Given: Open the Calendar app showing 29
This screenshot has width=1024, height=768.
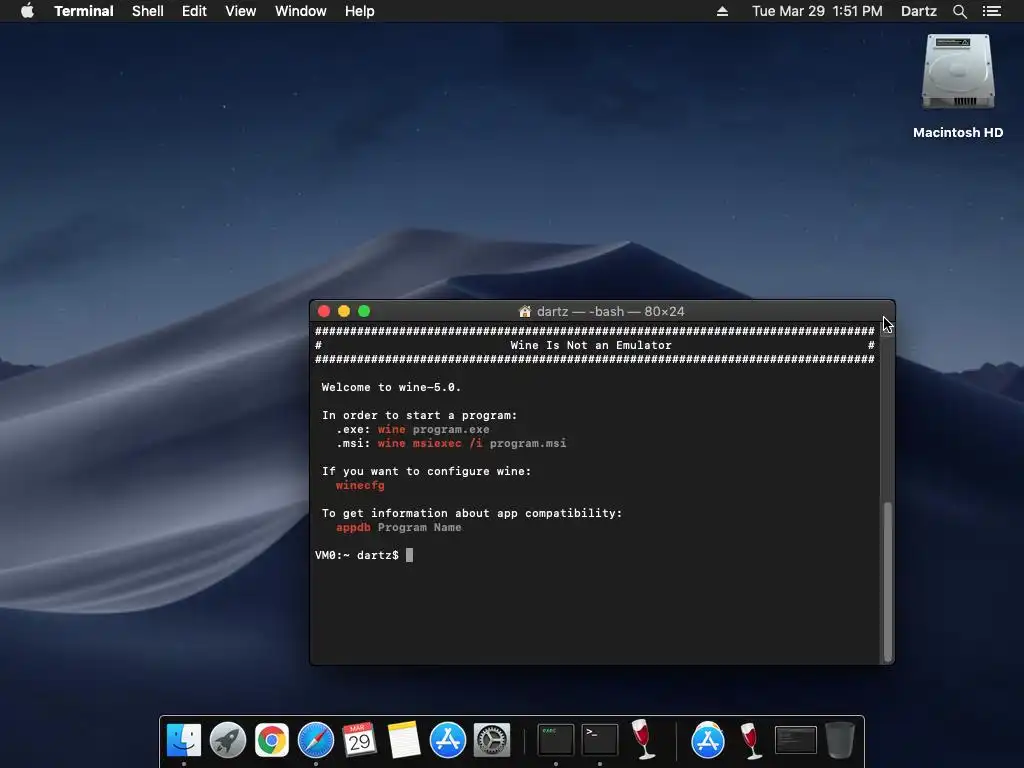Looking at the screenshot, I should pos(359,740).
